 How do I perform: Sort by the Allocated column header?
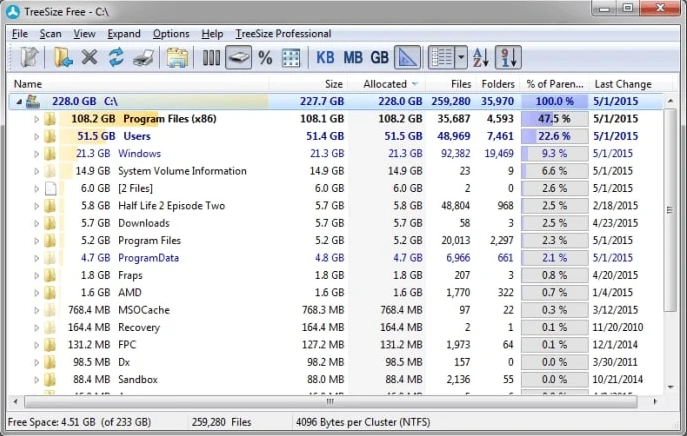point(387,84)
